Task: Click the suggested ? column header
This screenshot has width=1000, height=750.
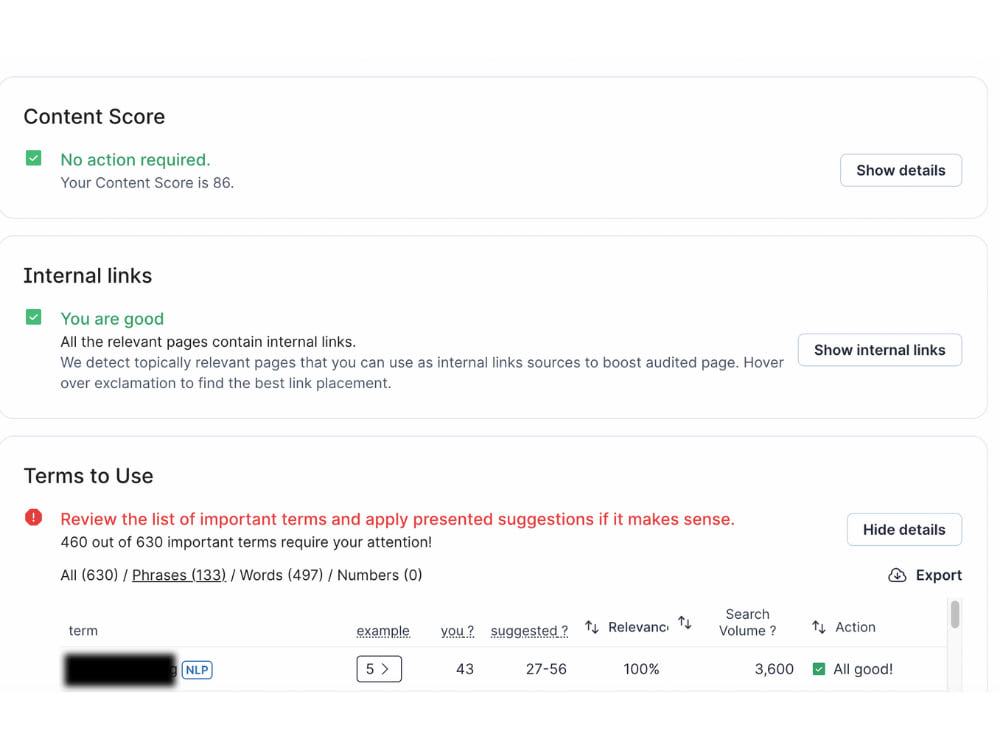Action: tap(529, 631)
